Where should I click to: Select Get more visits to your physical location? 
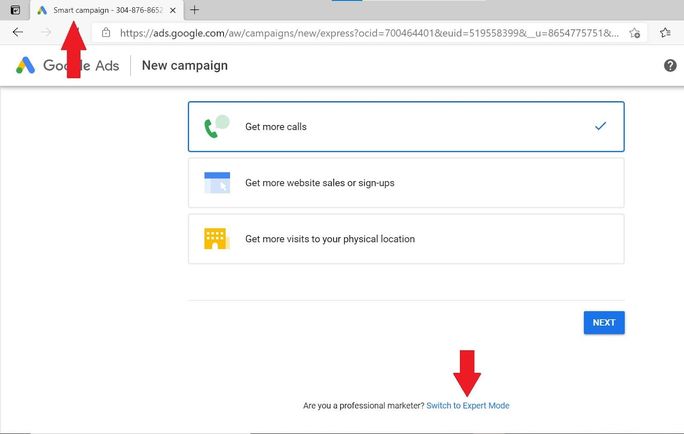coord(405,239)
